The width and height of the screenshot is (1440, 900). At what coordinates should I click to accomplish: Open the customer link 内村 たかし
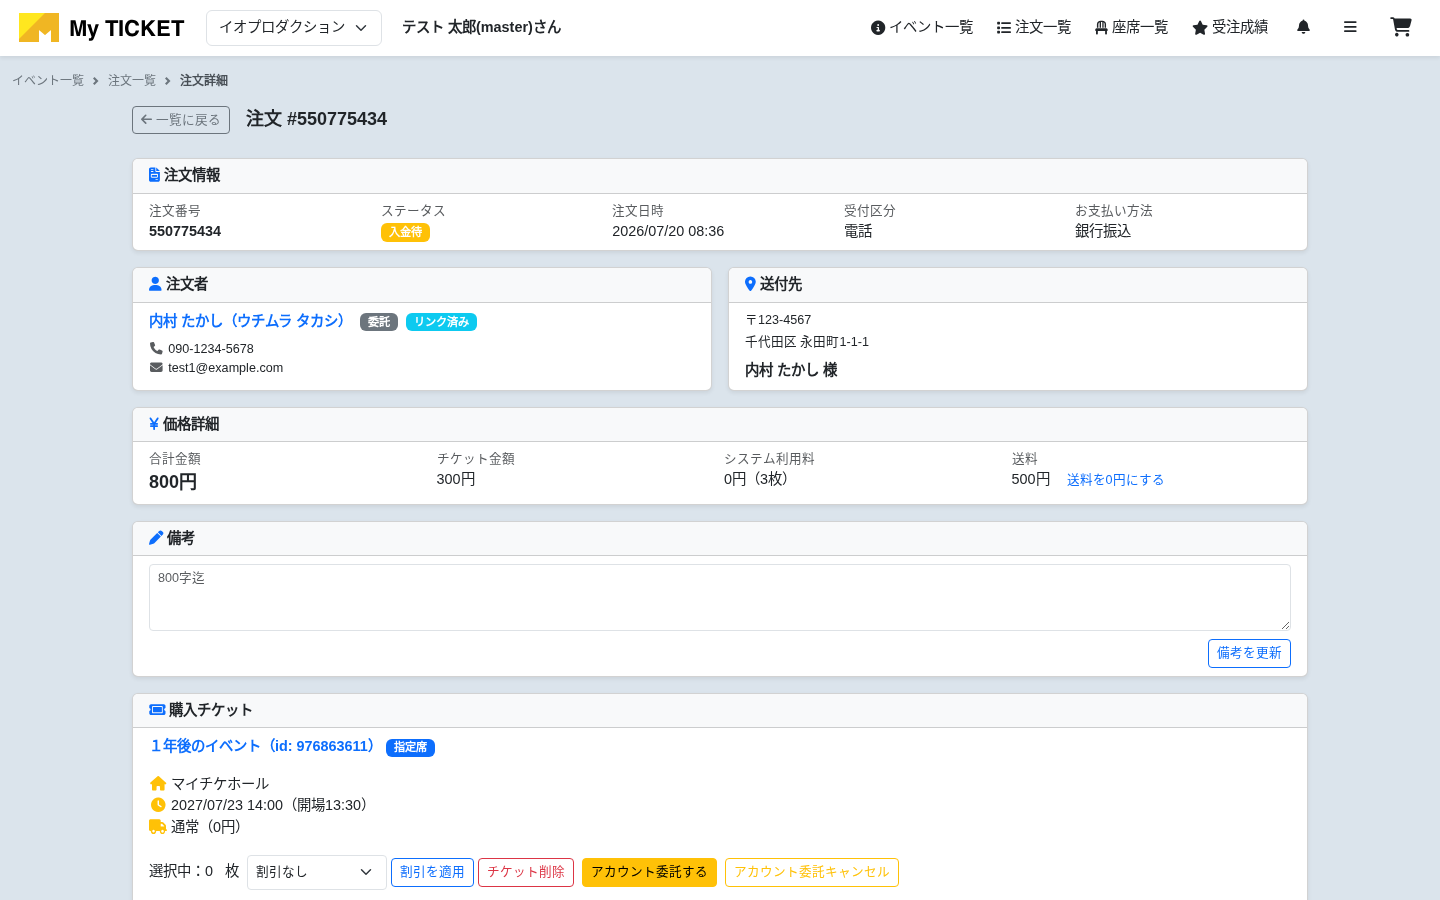click(249, 321)
